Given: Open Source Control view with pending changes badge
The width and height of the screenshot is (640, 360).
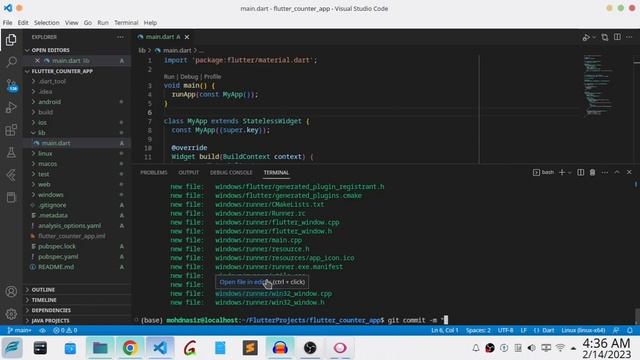Looking at the screenshot, I should (x=11, y=85).
